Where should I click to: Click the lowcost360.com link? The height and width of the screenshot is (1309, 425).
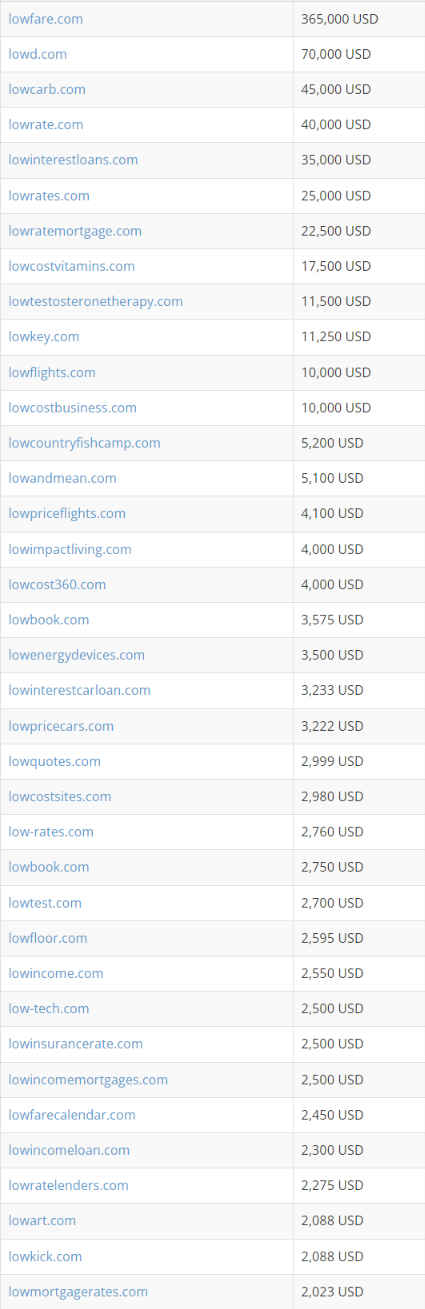tap(57, 584)
